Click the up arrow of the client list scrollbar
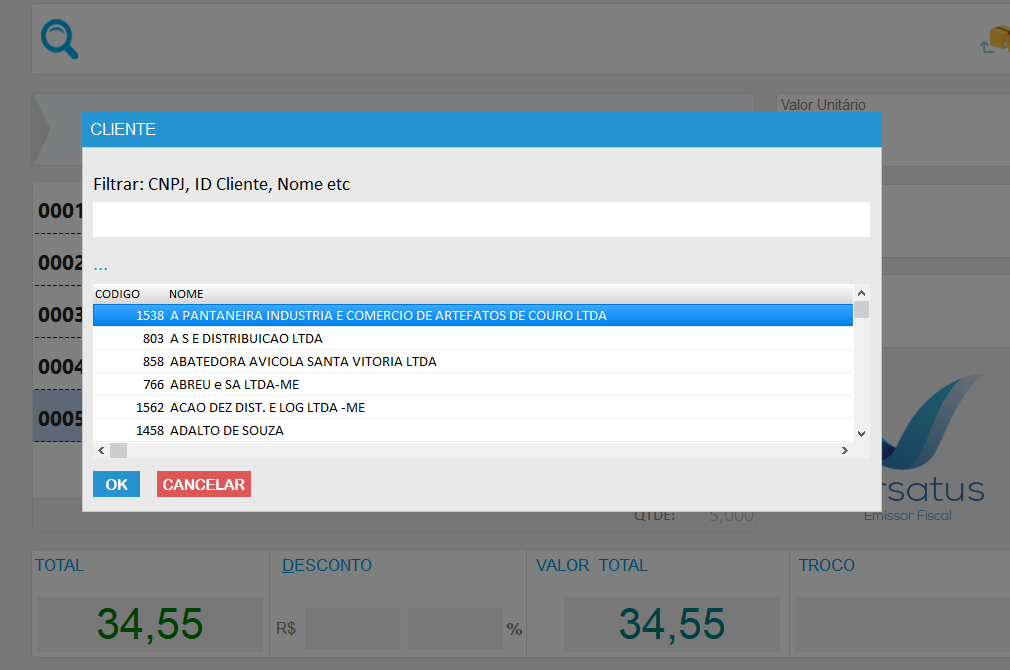Viewport: 1010px width, 670px height. [861, 293]
